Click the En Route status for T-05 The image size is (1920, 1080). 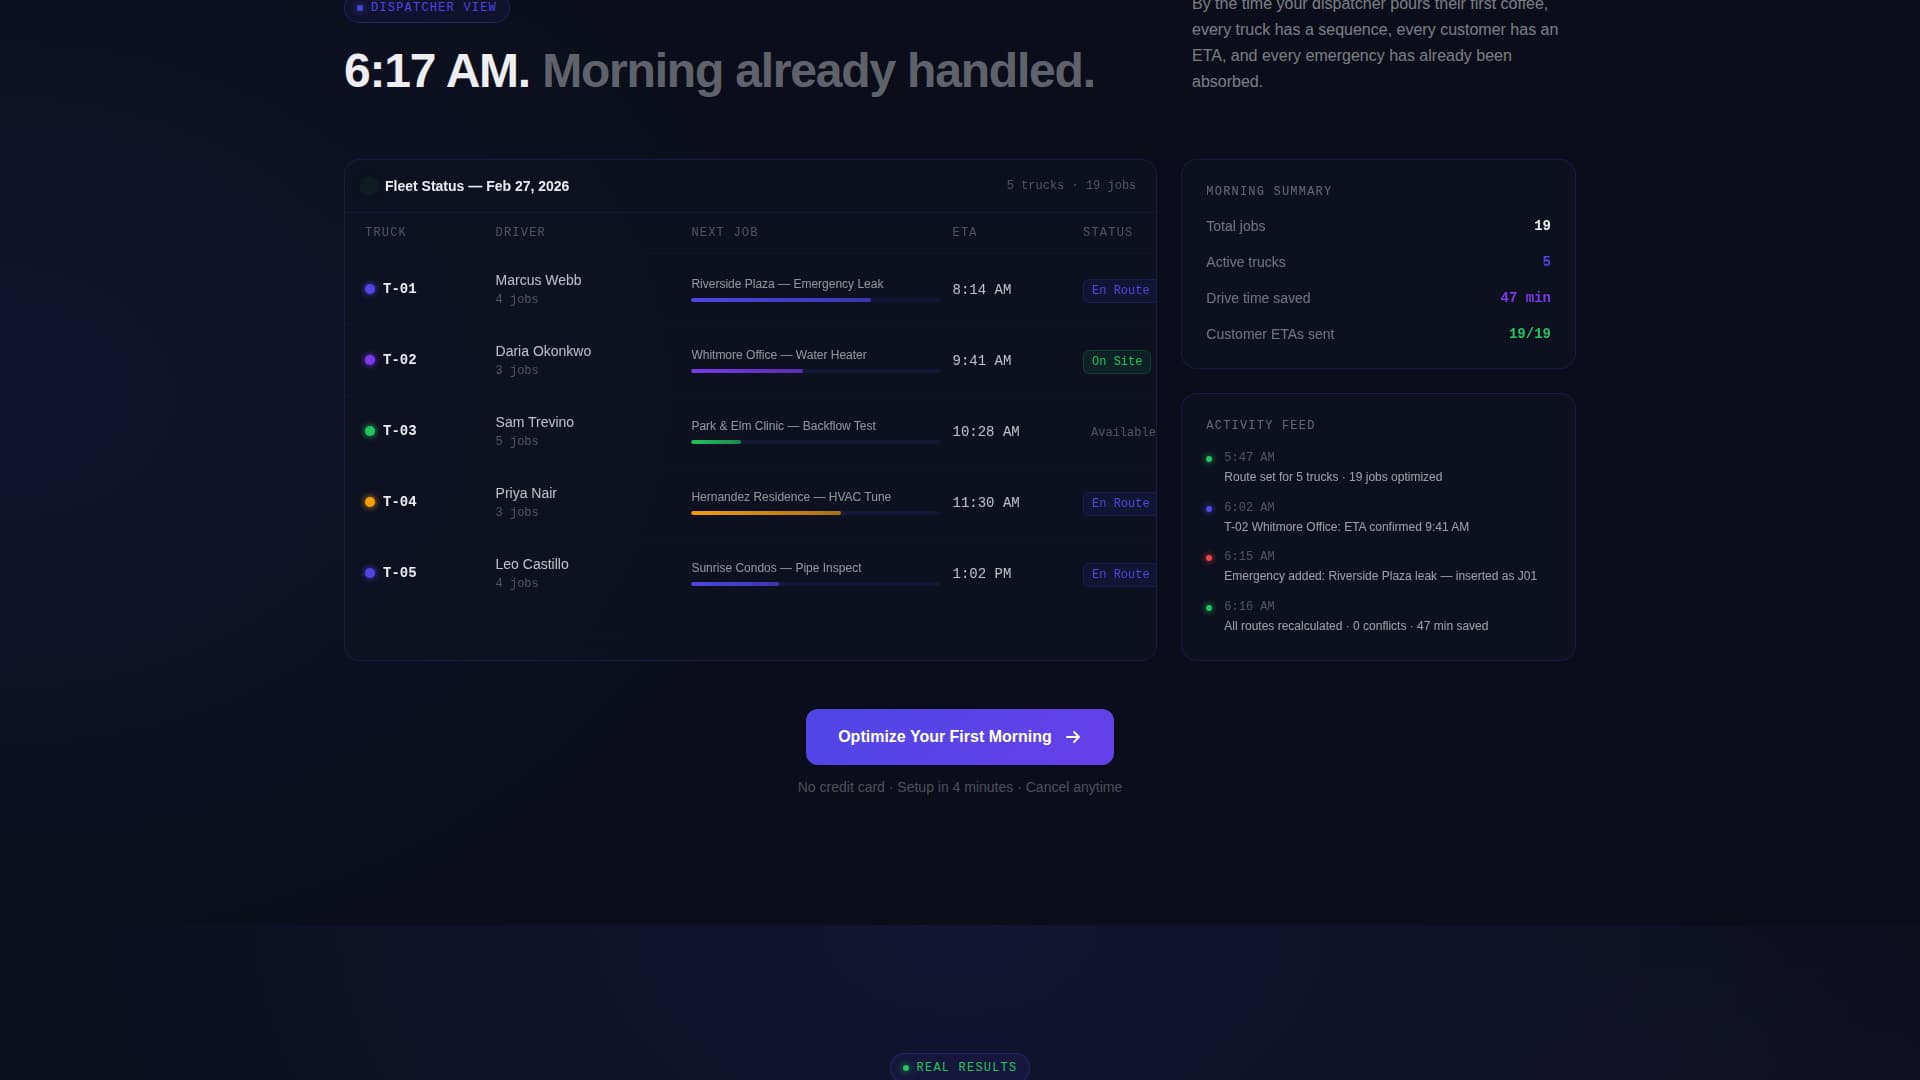[x=1120, y=574]
